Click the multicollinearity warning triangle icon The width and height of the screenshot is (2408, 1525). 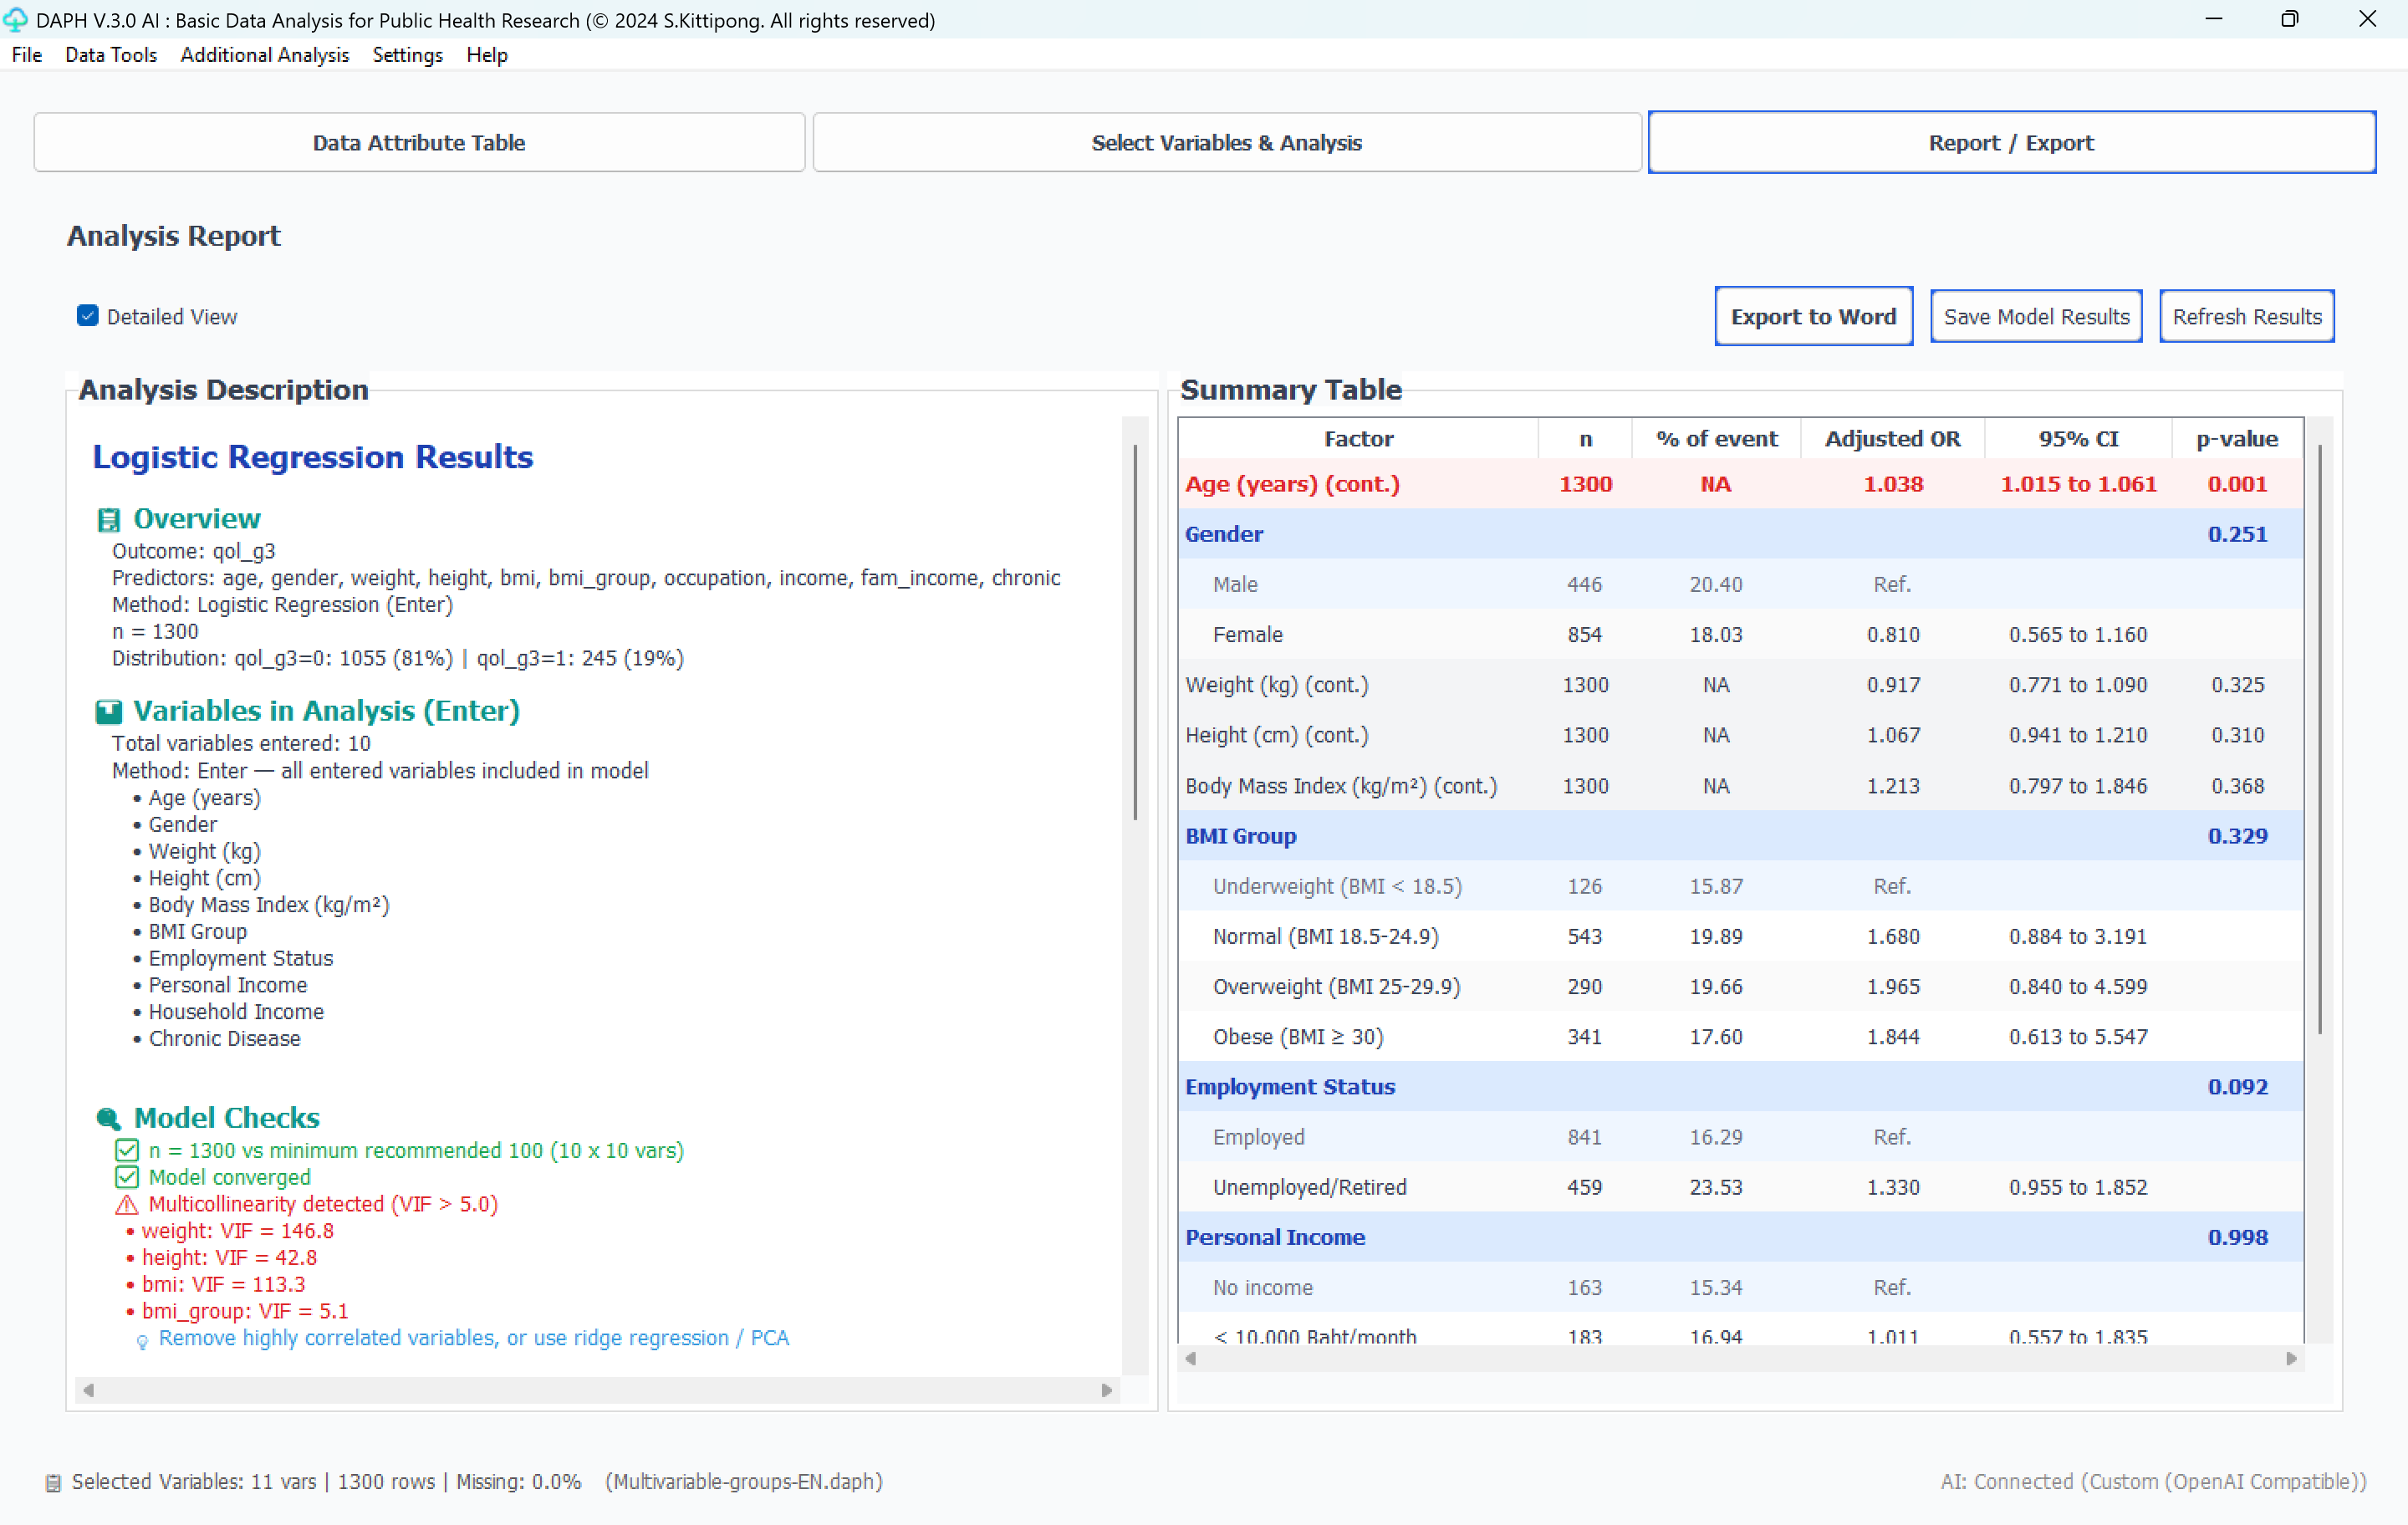[126, 1204]
